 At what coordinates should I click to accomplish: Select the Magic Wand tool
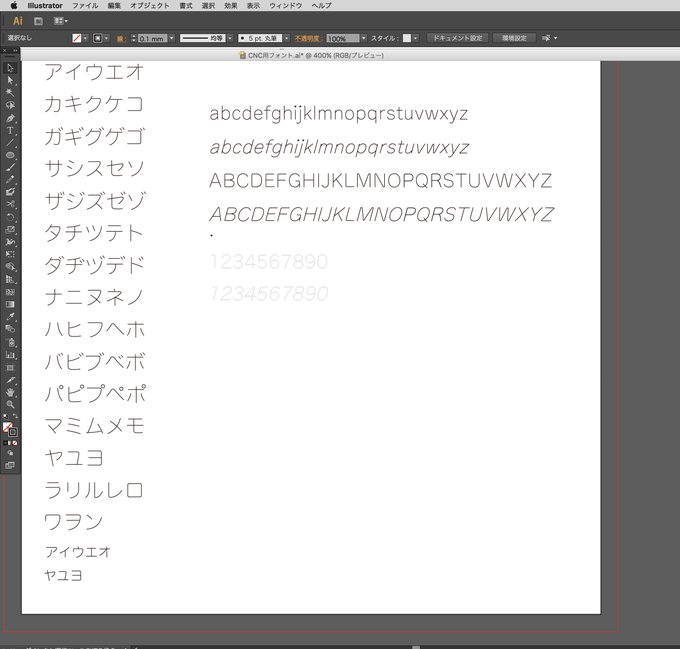click(10, 92)
